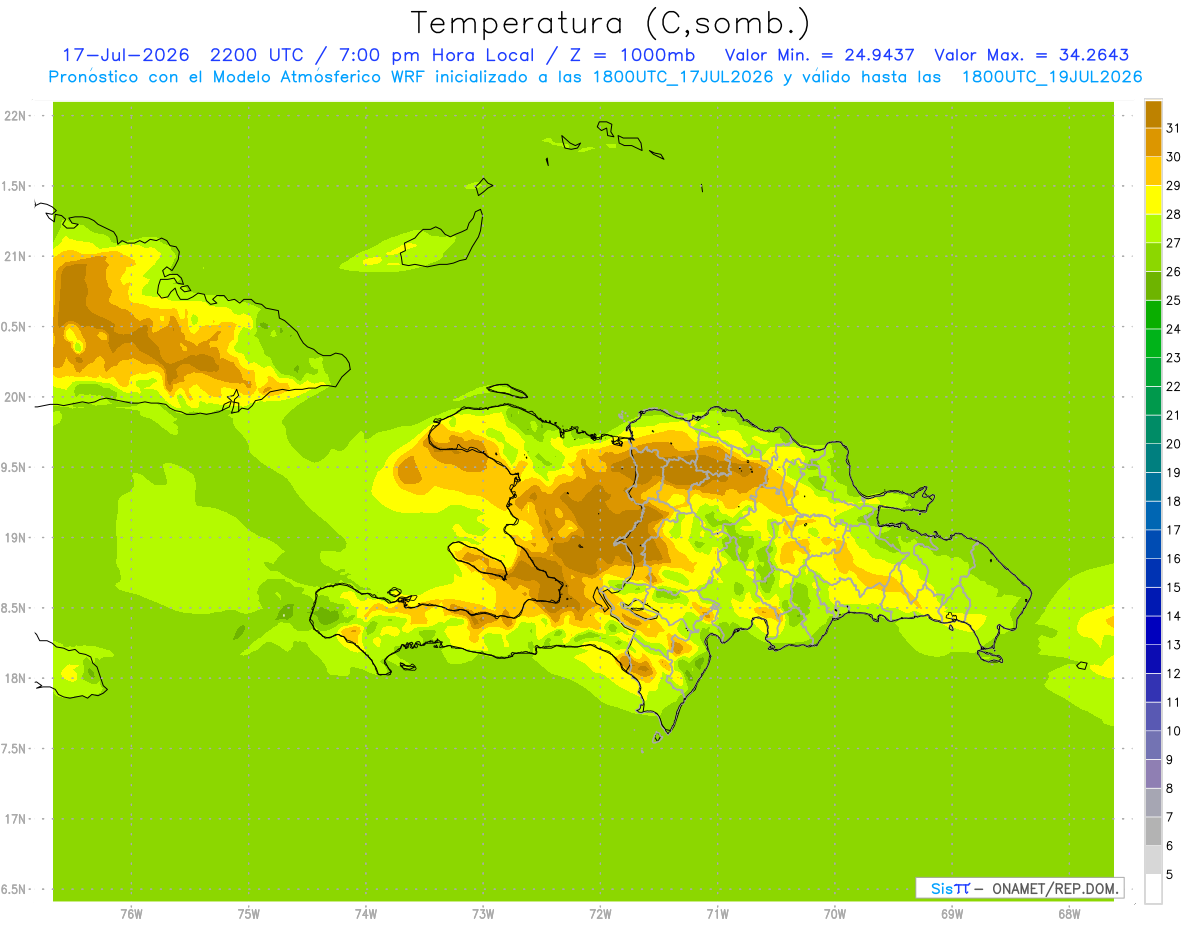Pick the yellow swatch between 28 and 29
Screen dimensions: 1200x927
1153,200
